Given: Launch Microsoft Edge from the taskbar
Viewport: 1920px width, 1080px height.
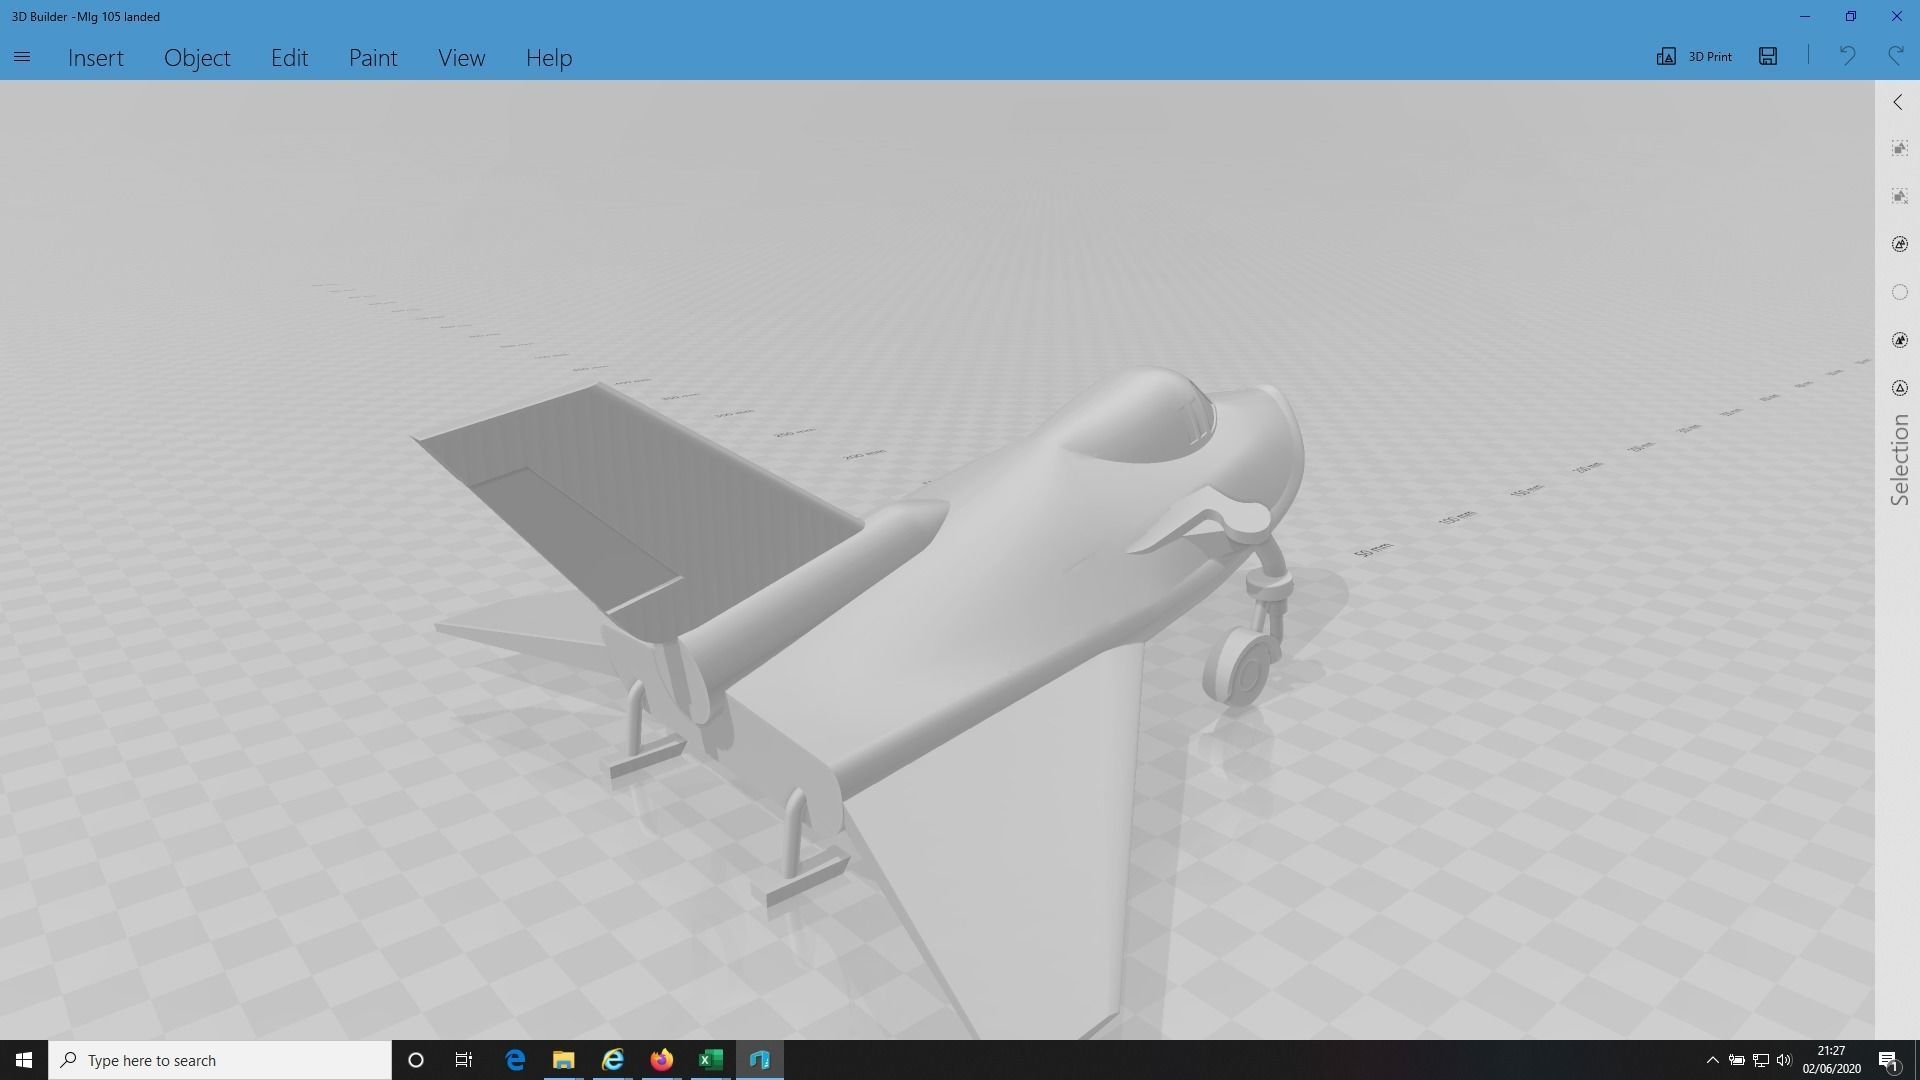Looking at the screenshot, I should pyautogui.click(x=515, y=1060).
